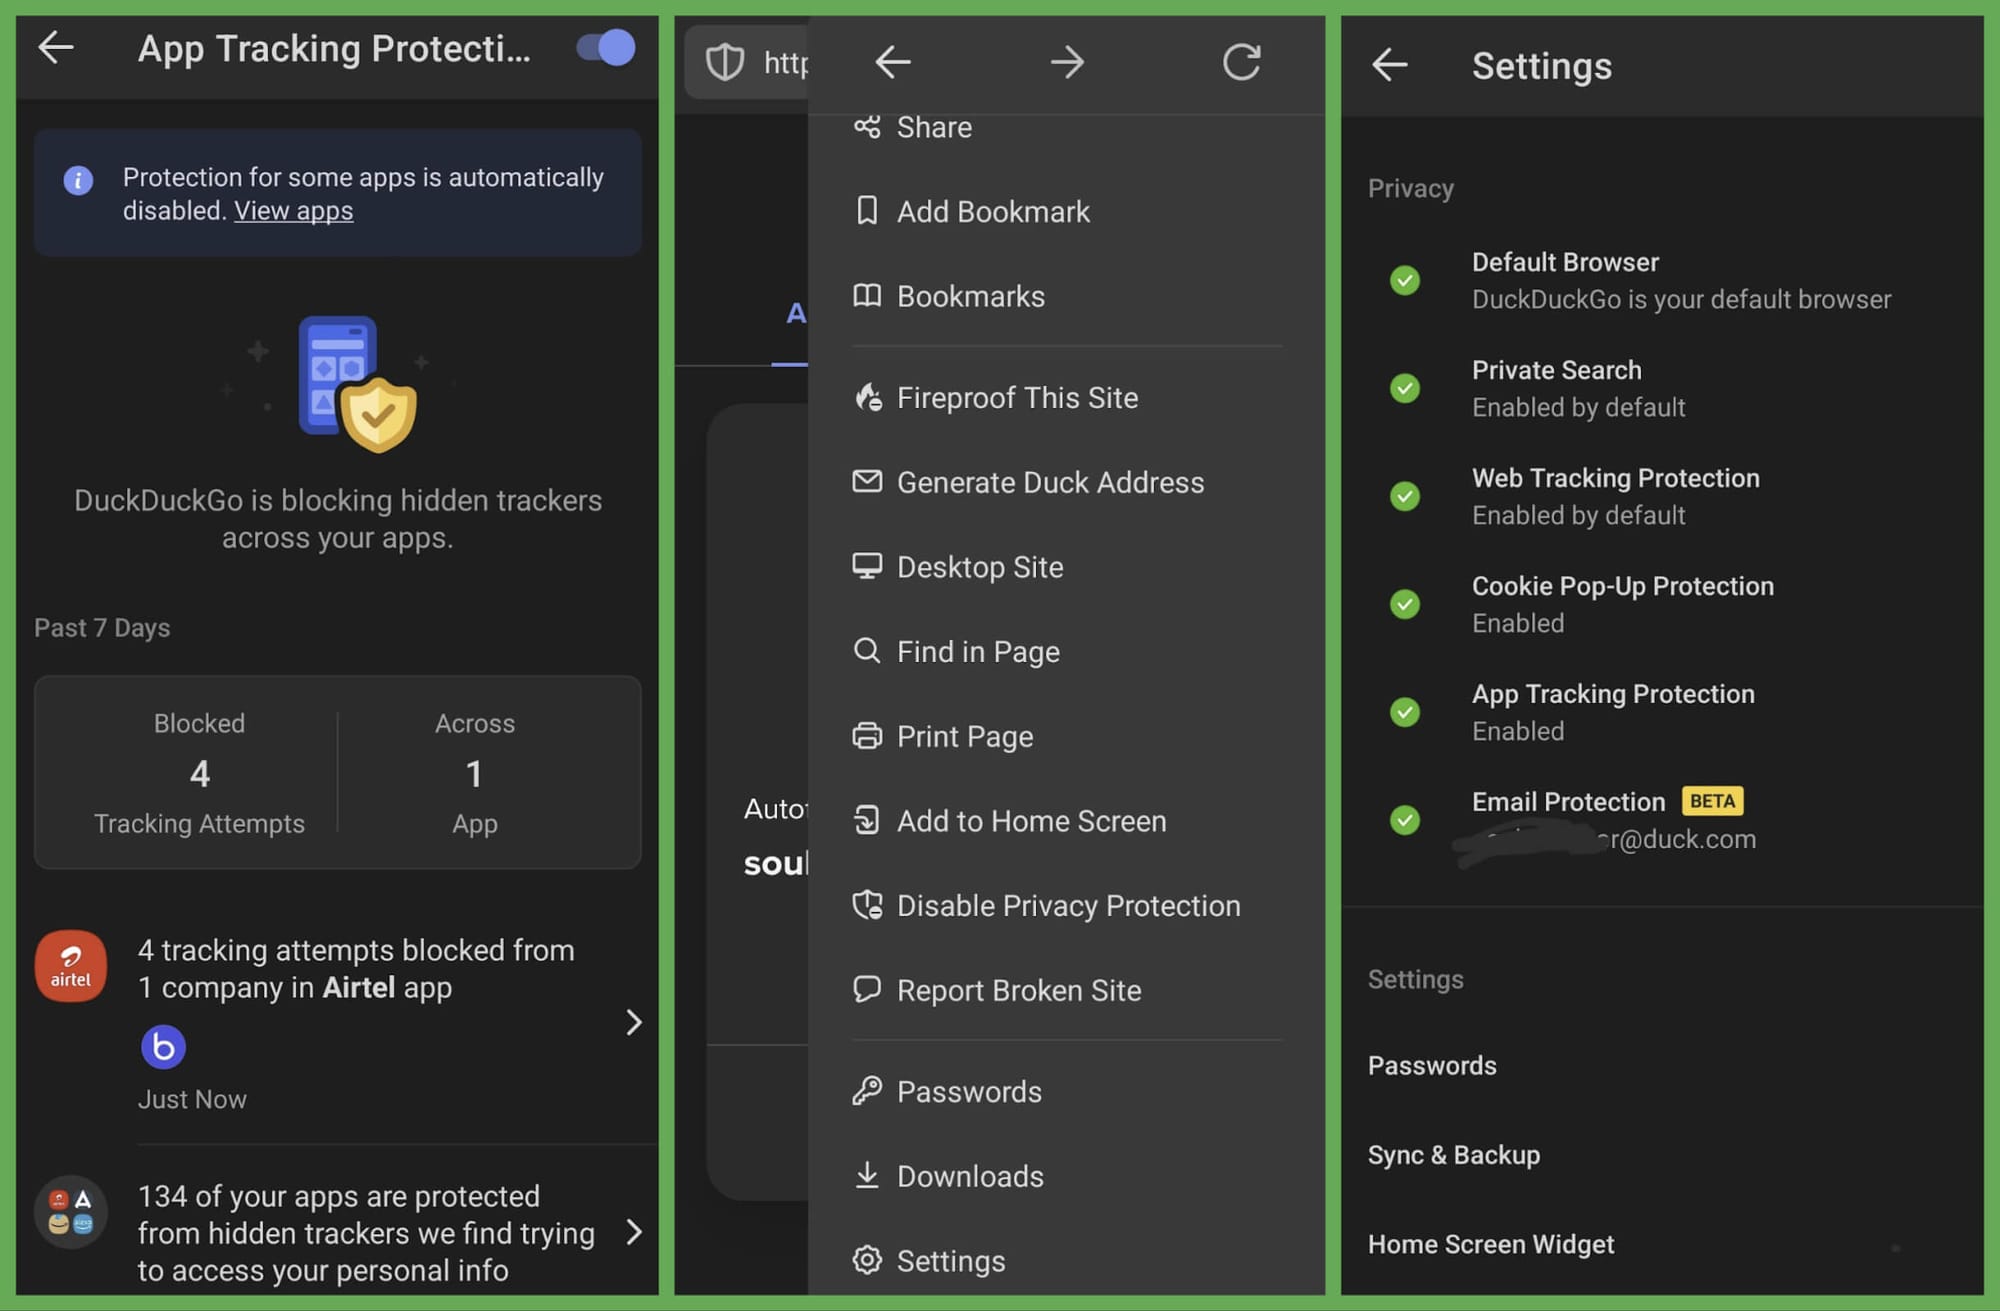Tap the green check beside Web Tracking Protection
The width and height of the screenshot is (2000, 1311).
click(x=1405, y=496)
